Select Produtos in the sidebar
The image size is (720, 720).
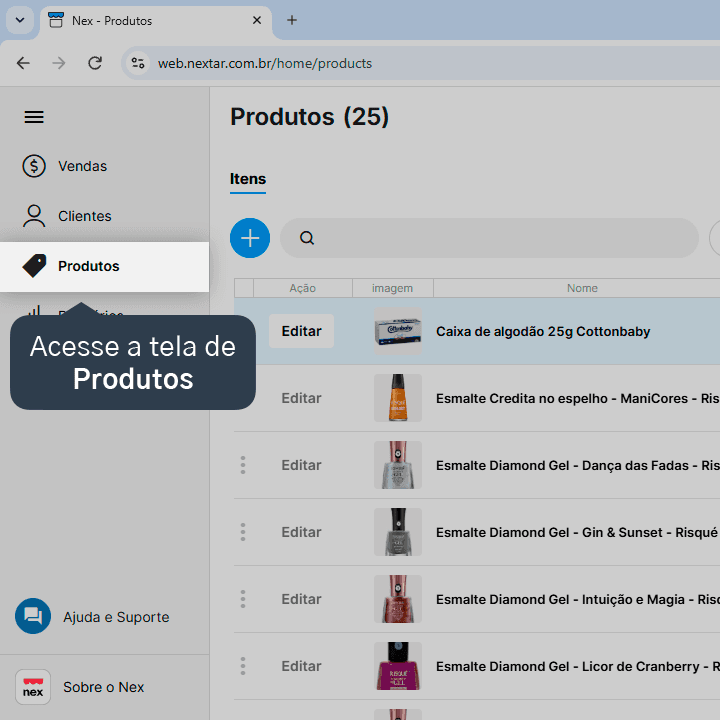(x=104, y=266)
